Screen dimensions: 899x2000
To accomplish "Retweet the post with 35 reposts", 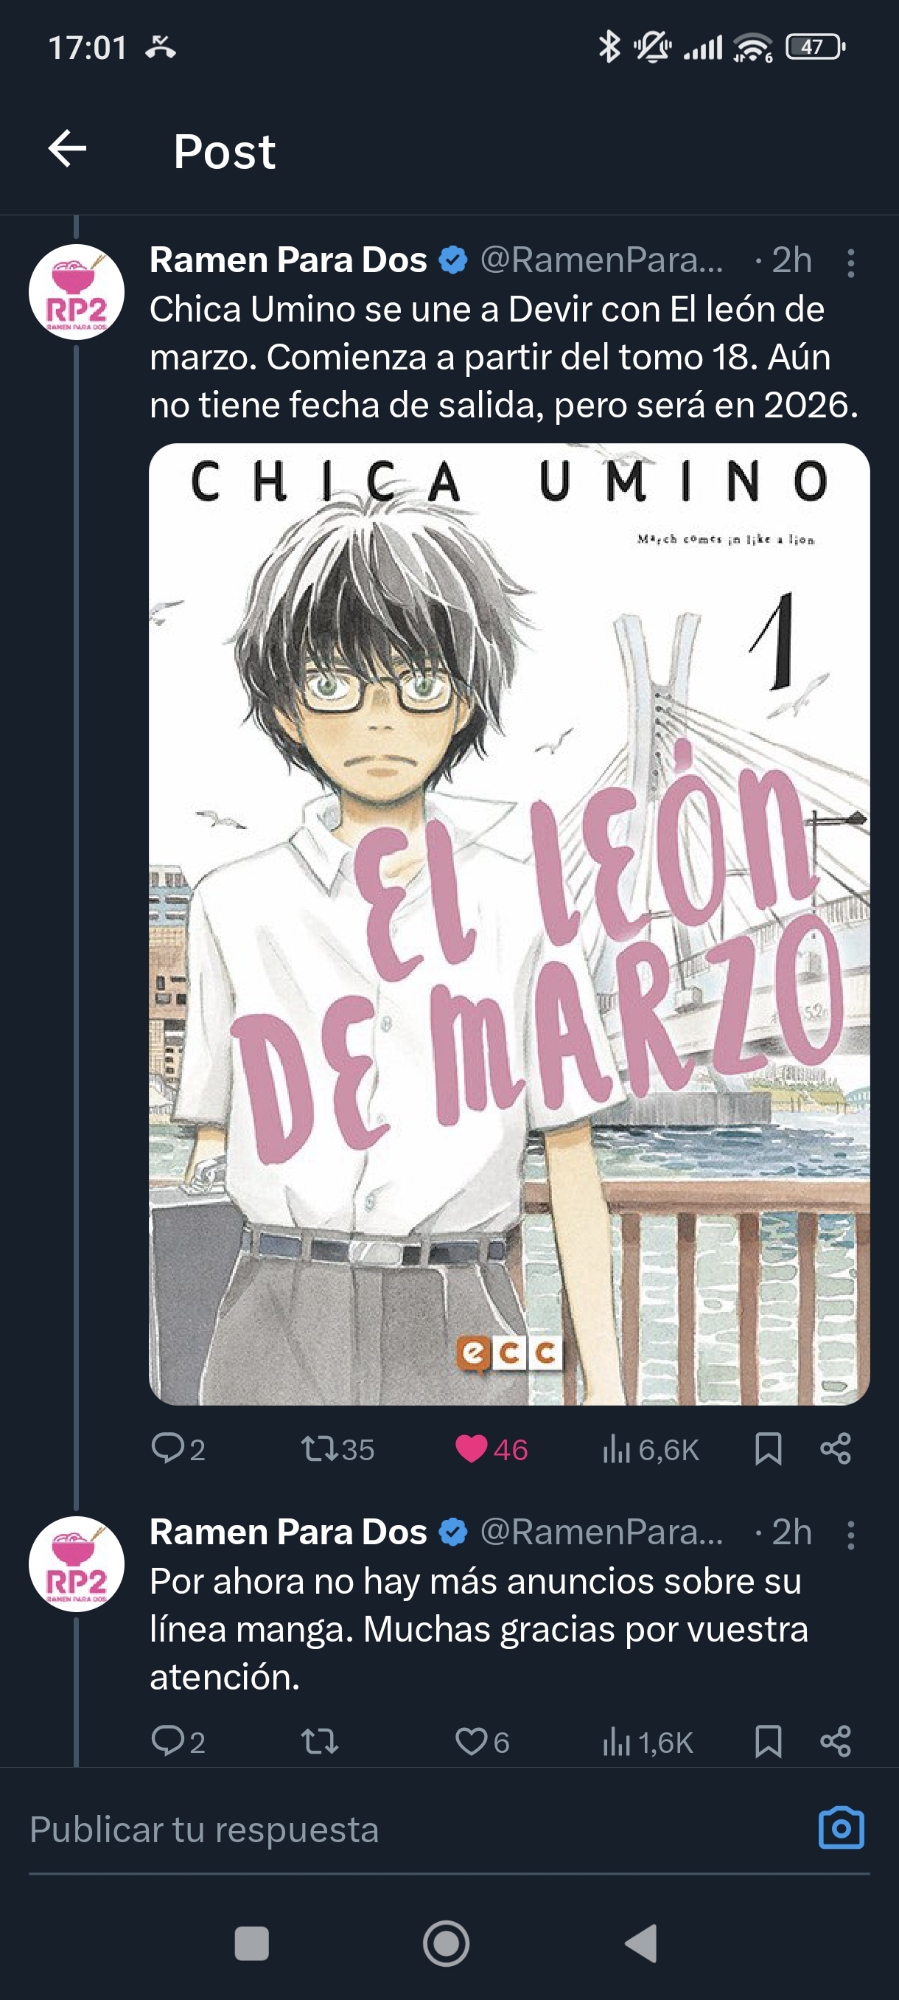I will tap(319, 1449).
